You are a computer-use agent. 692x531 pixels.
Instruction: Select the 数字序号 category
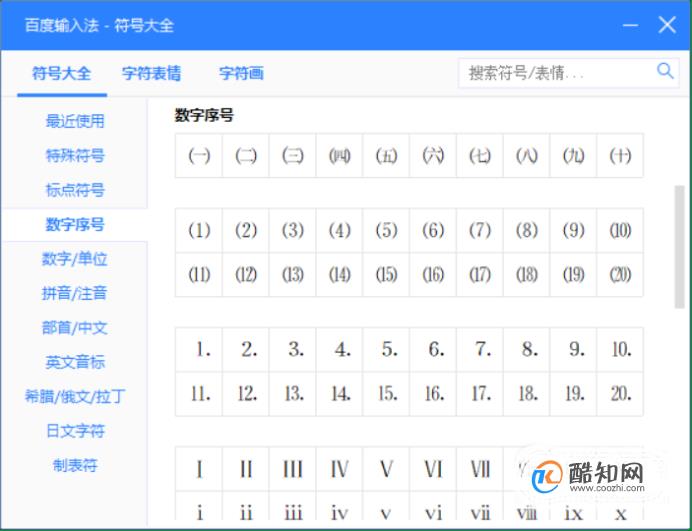click(75, 224)
